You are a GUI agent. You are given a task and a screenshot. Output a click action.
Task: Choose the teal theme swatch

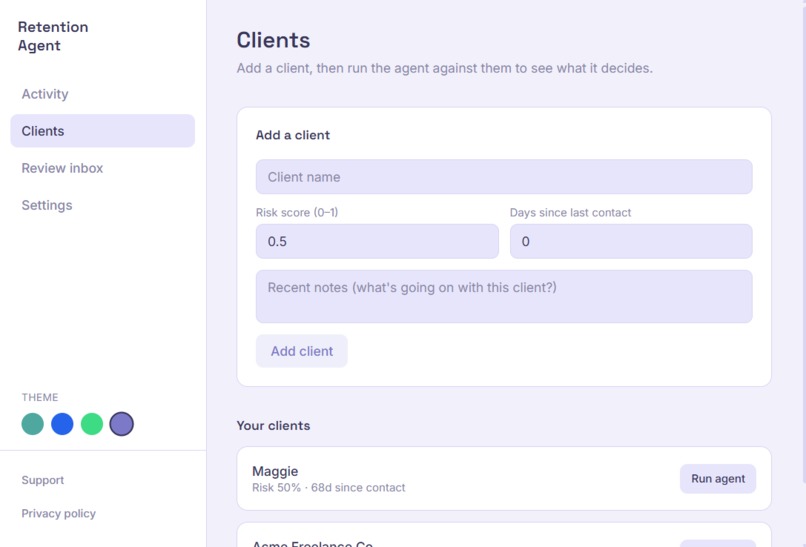32,424
